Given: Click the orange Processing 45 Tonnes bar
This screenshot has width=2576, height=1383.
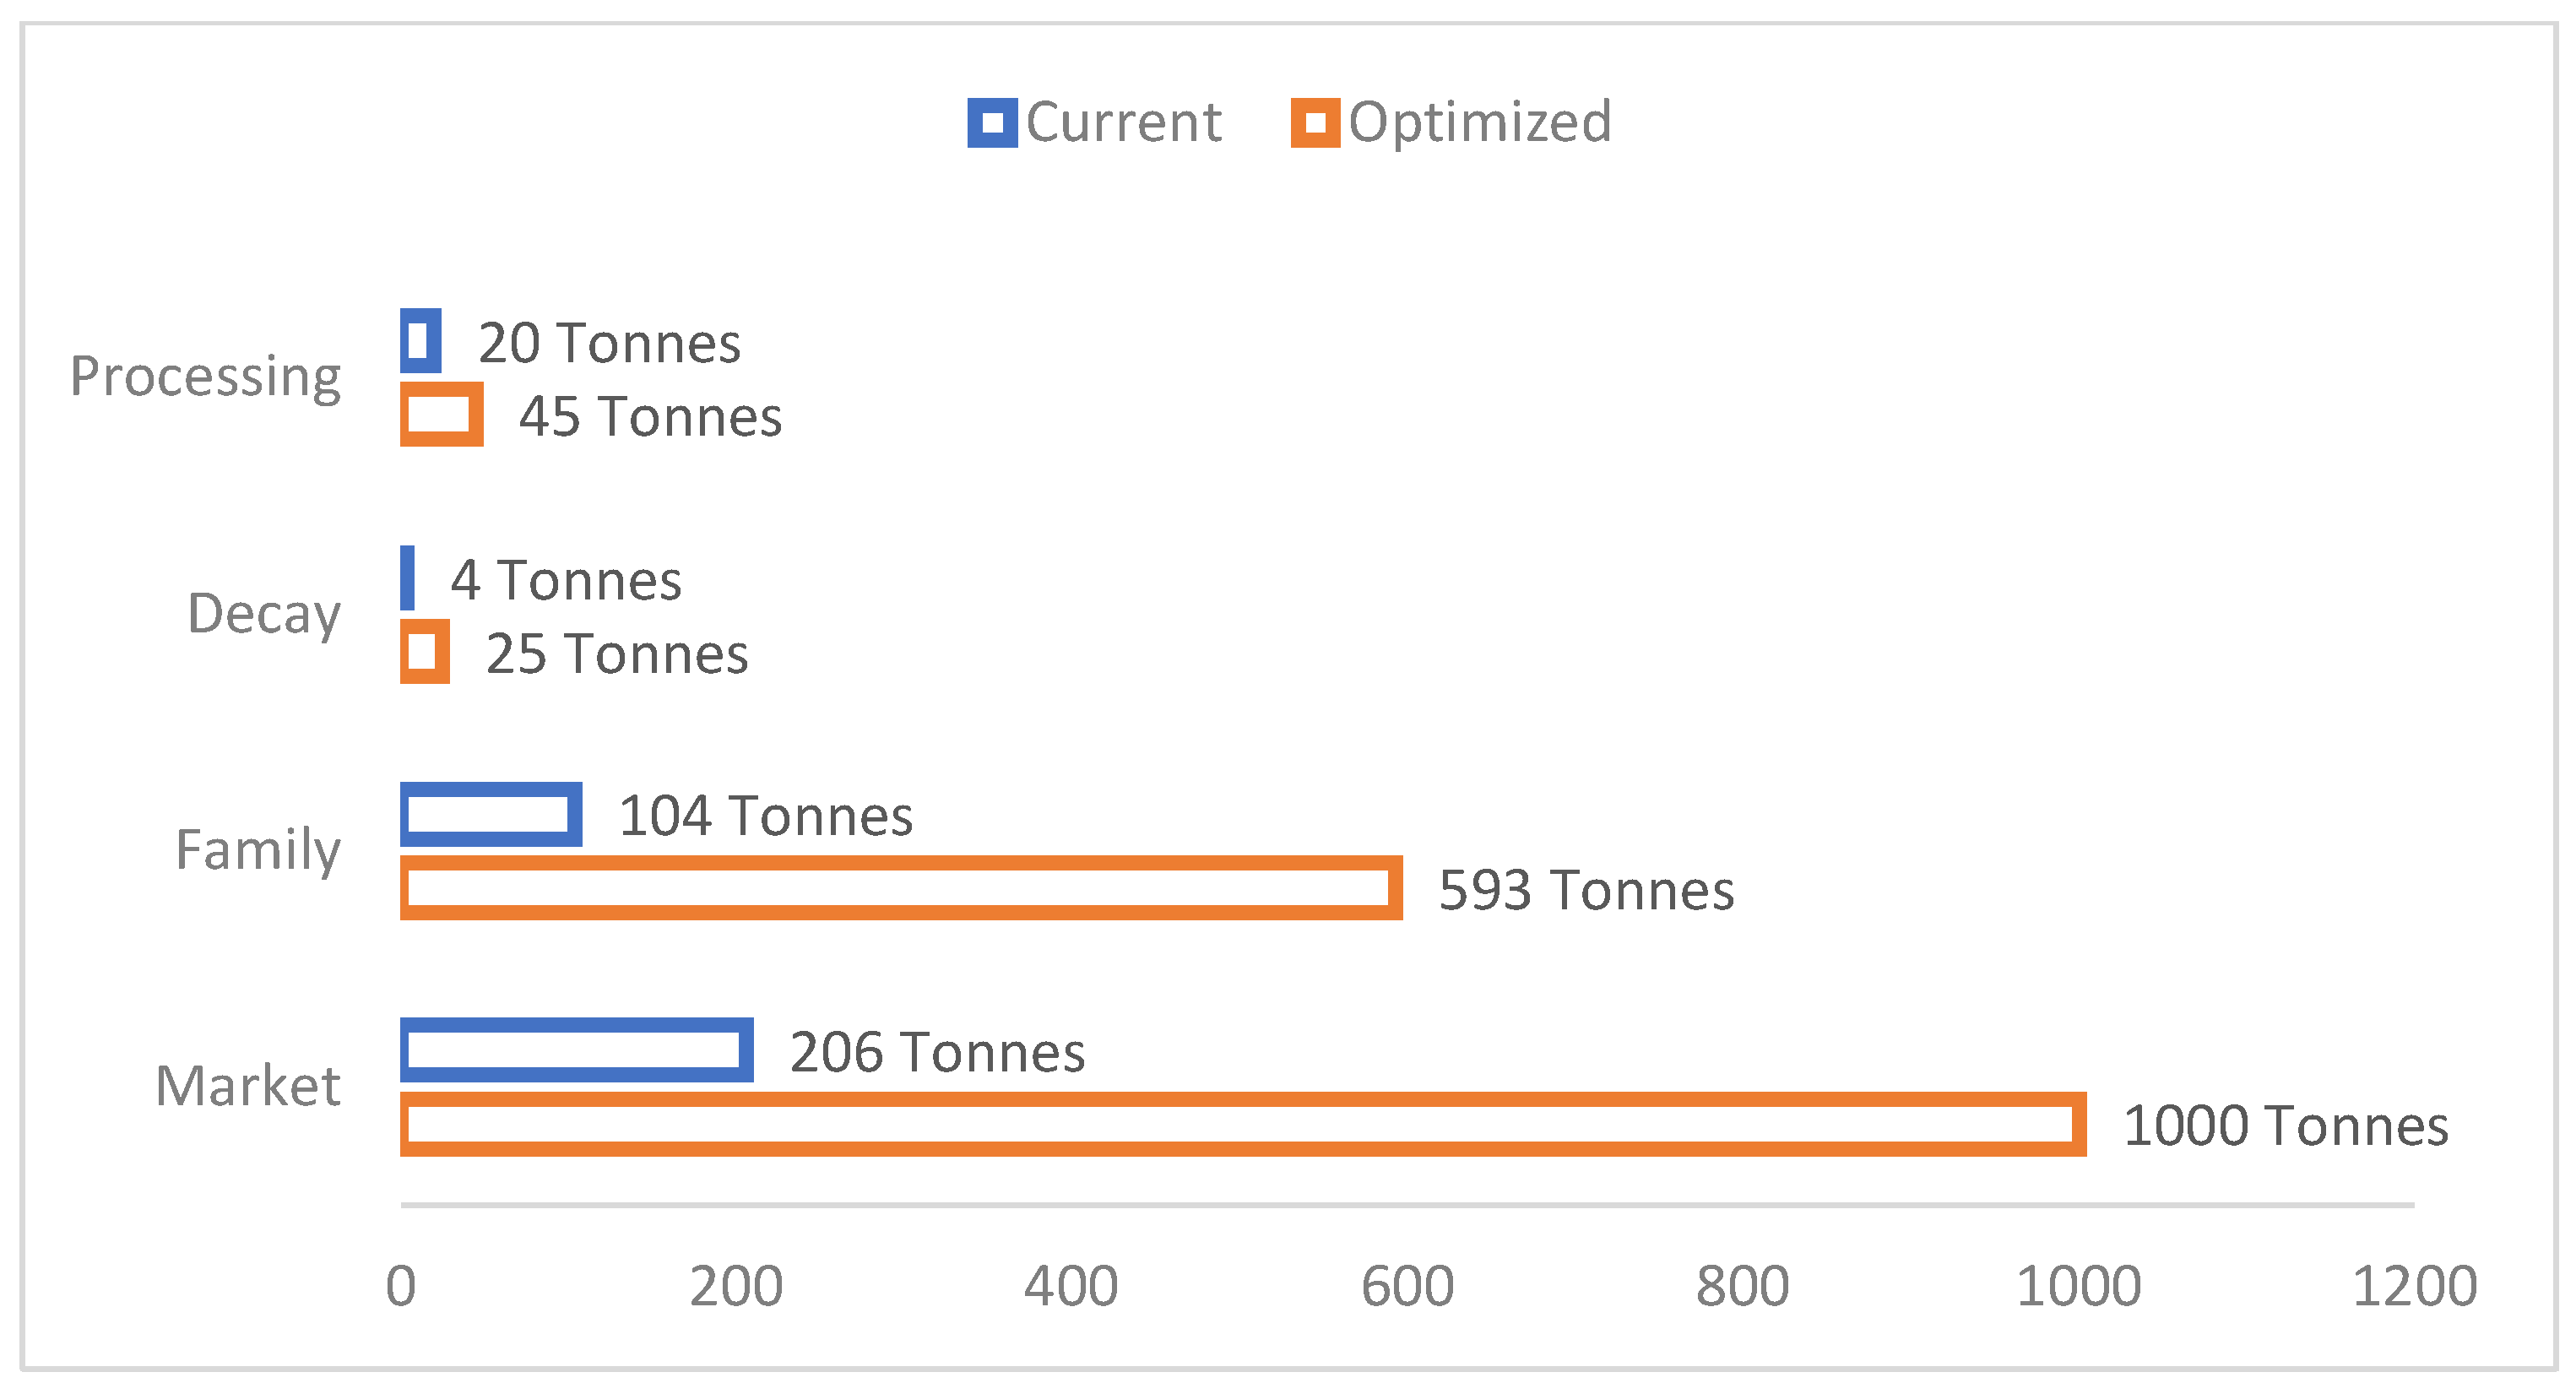Looking at the screenshot, I should (441, 414).
